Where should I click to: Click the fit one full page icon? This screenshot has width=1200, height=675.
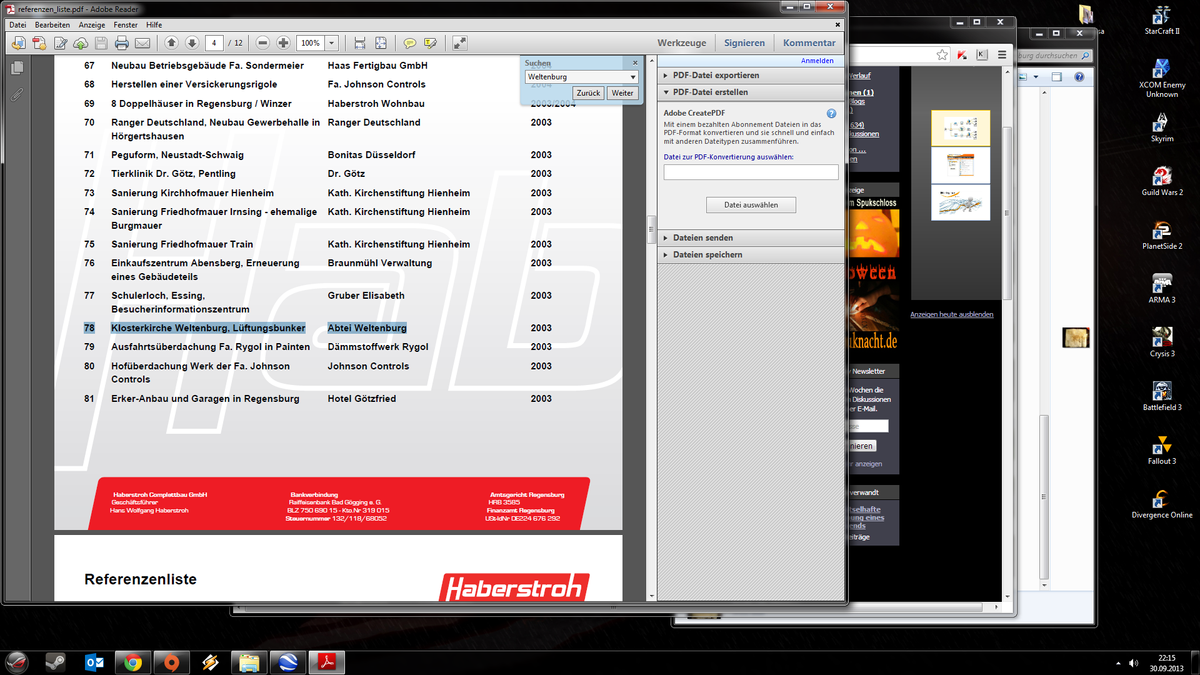coord(381,43)
